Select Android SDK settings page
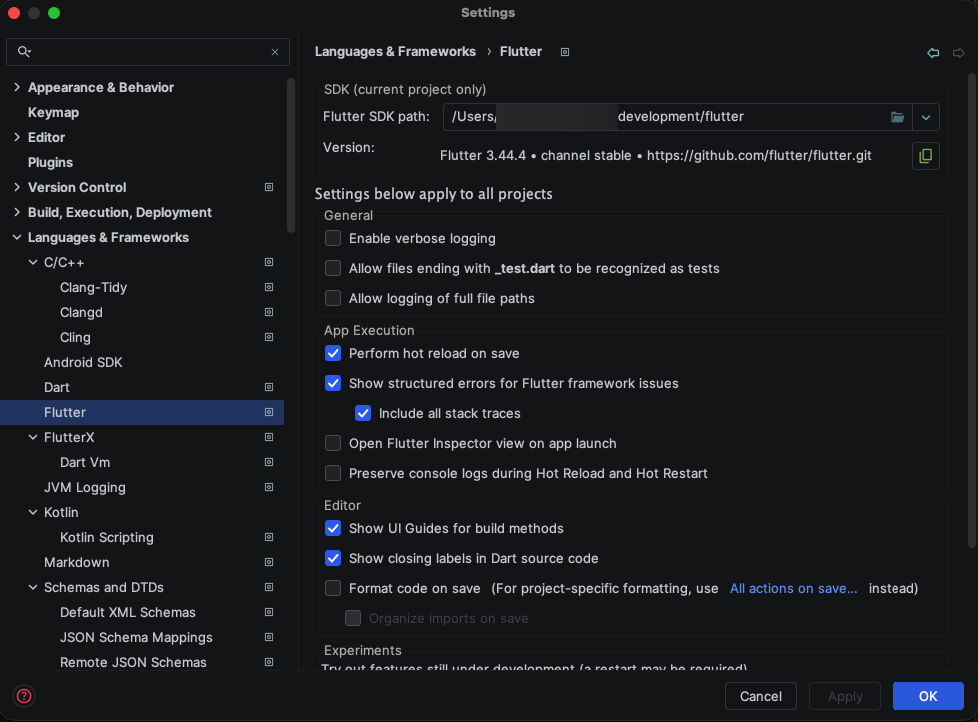The width and height of the screenshot is (978, 722). click(83, 362)
